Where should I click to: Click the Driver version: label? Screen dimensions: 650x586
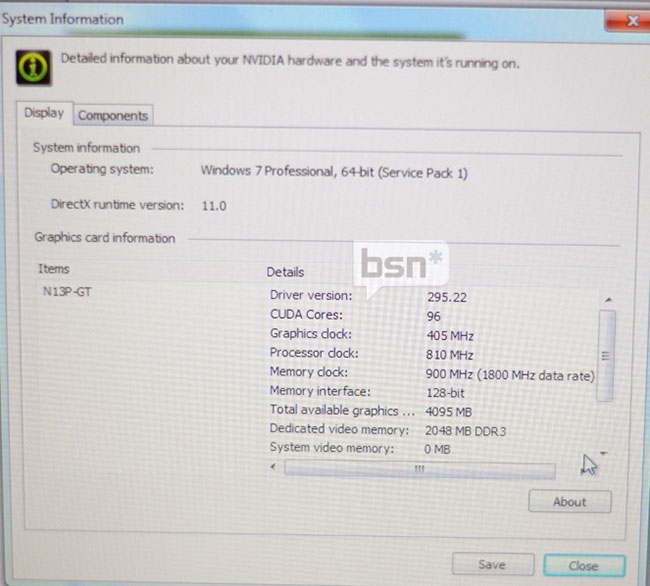(311, 295)
